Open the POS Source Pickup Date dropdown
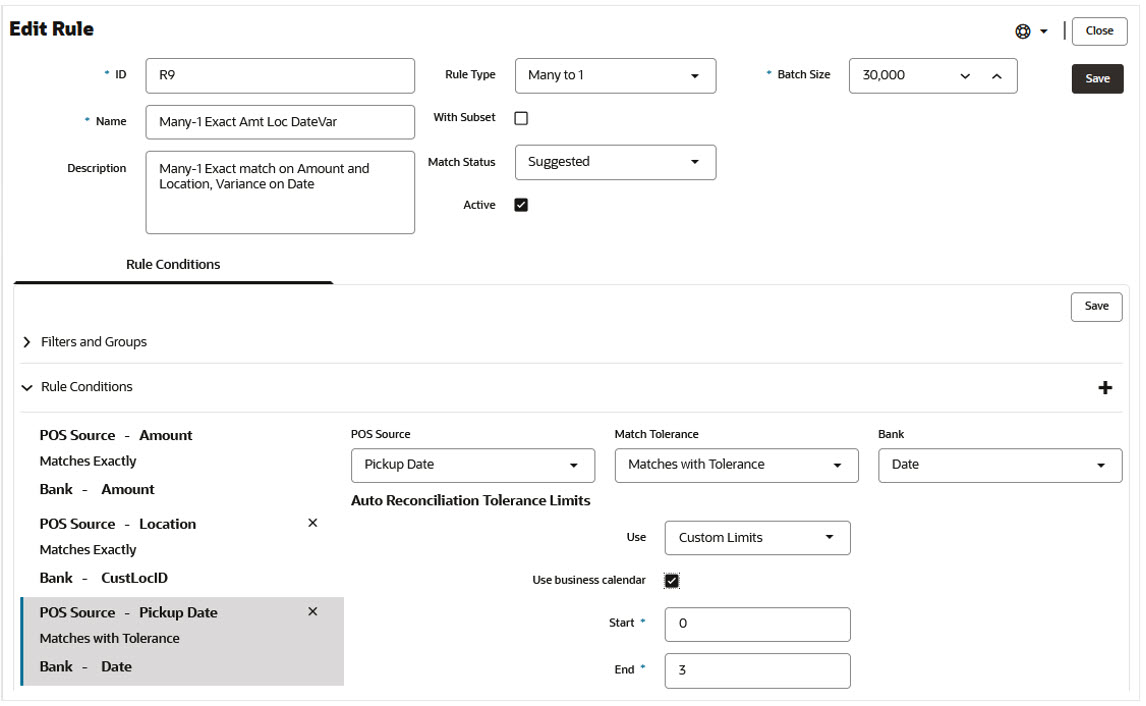Screen dimensions: 1146x706 point(473,466)
